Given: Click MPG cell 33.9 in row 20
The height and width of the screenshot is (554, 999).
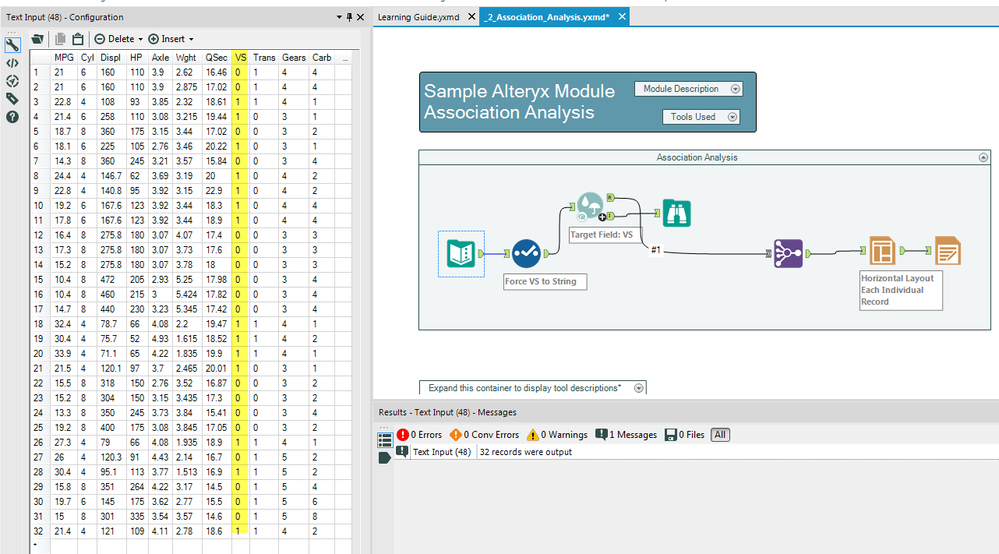Looking at the screenshot, I should click(x=62, y=353).
